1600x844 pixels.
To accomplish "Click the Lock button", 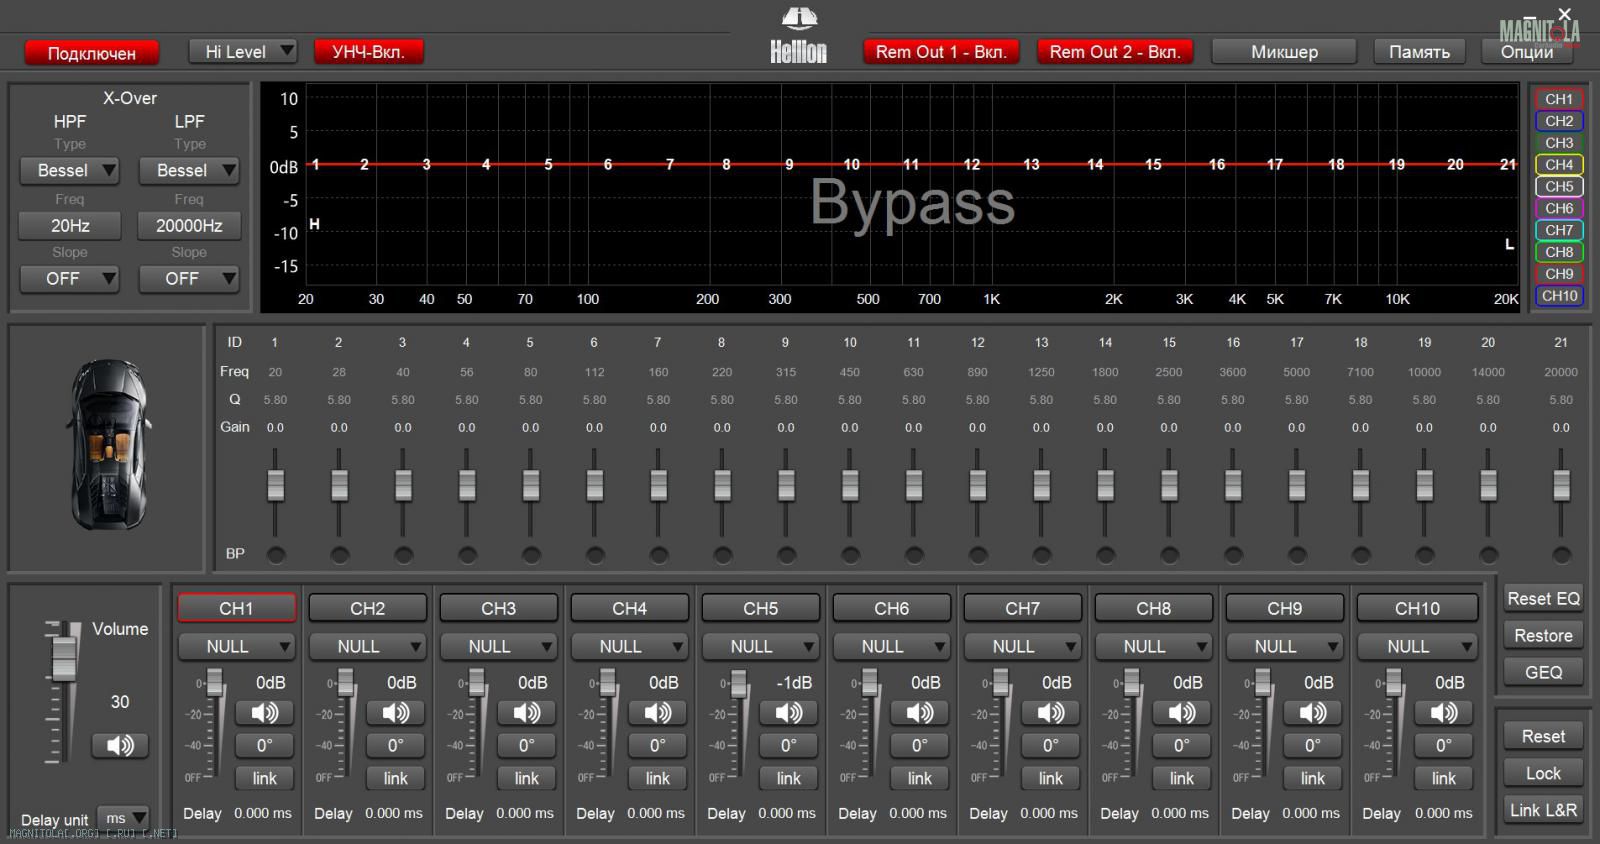I will pos(1543,774).
